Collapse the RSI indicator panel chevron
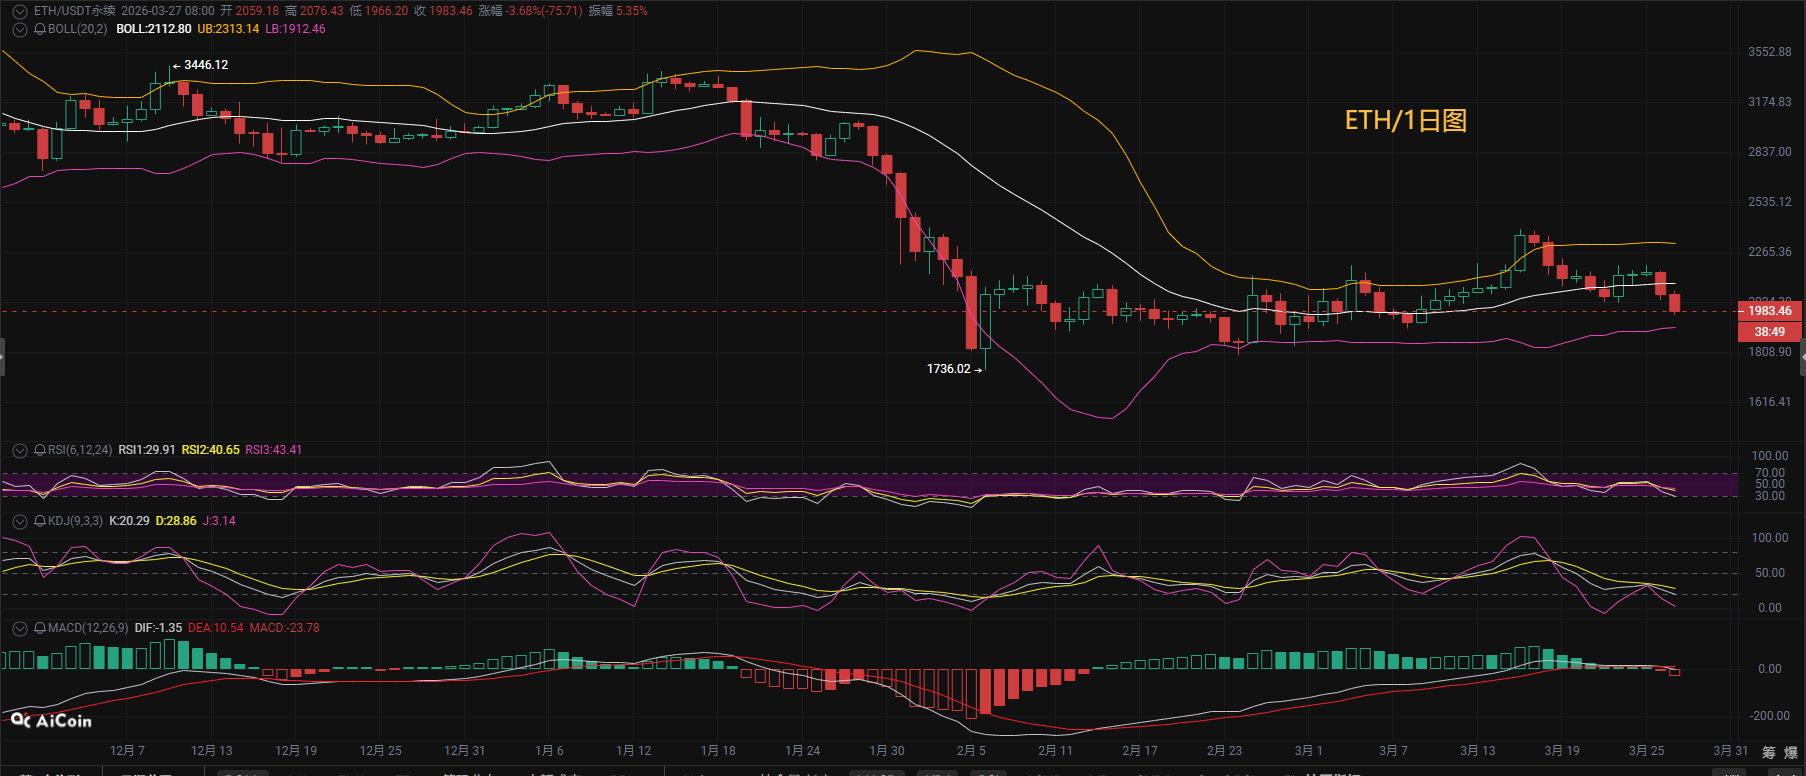The width and height of the screenshot is (1806, 776). [19, 450]
